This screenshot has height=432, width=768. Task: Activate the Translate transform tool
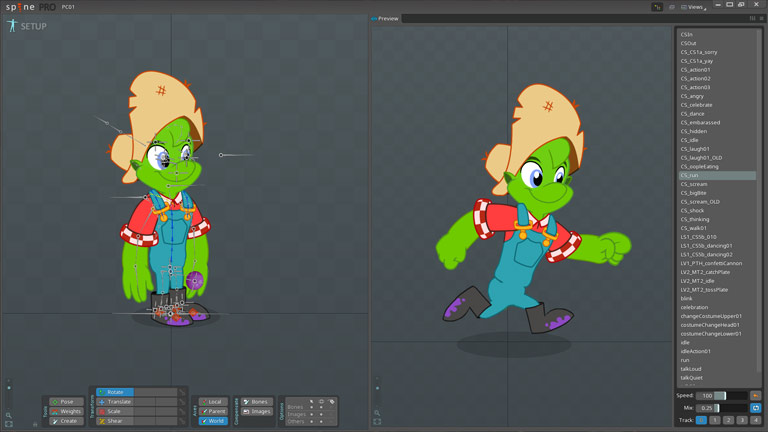115,402
